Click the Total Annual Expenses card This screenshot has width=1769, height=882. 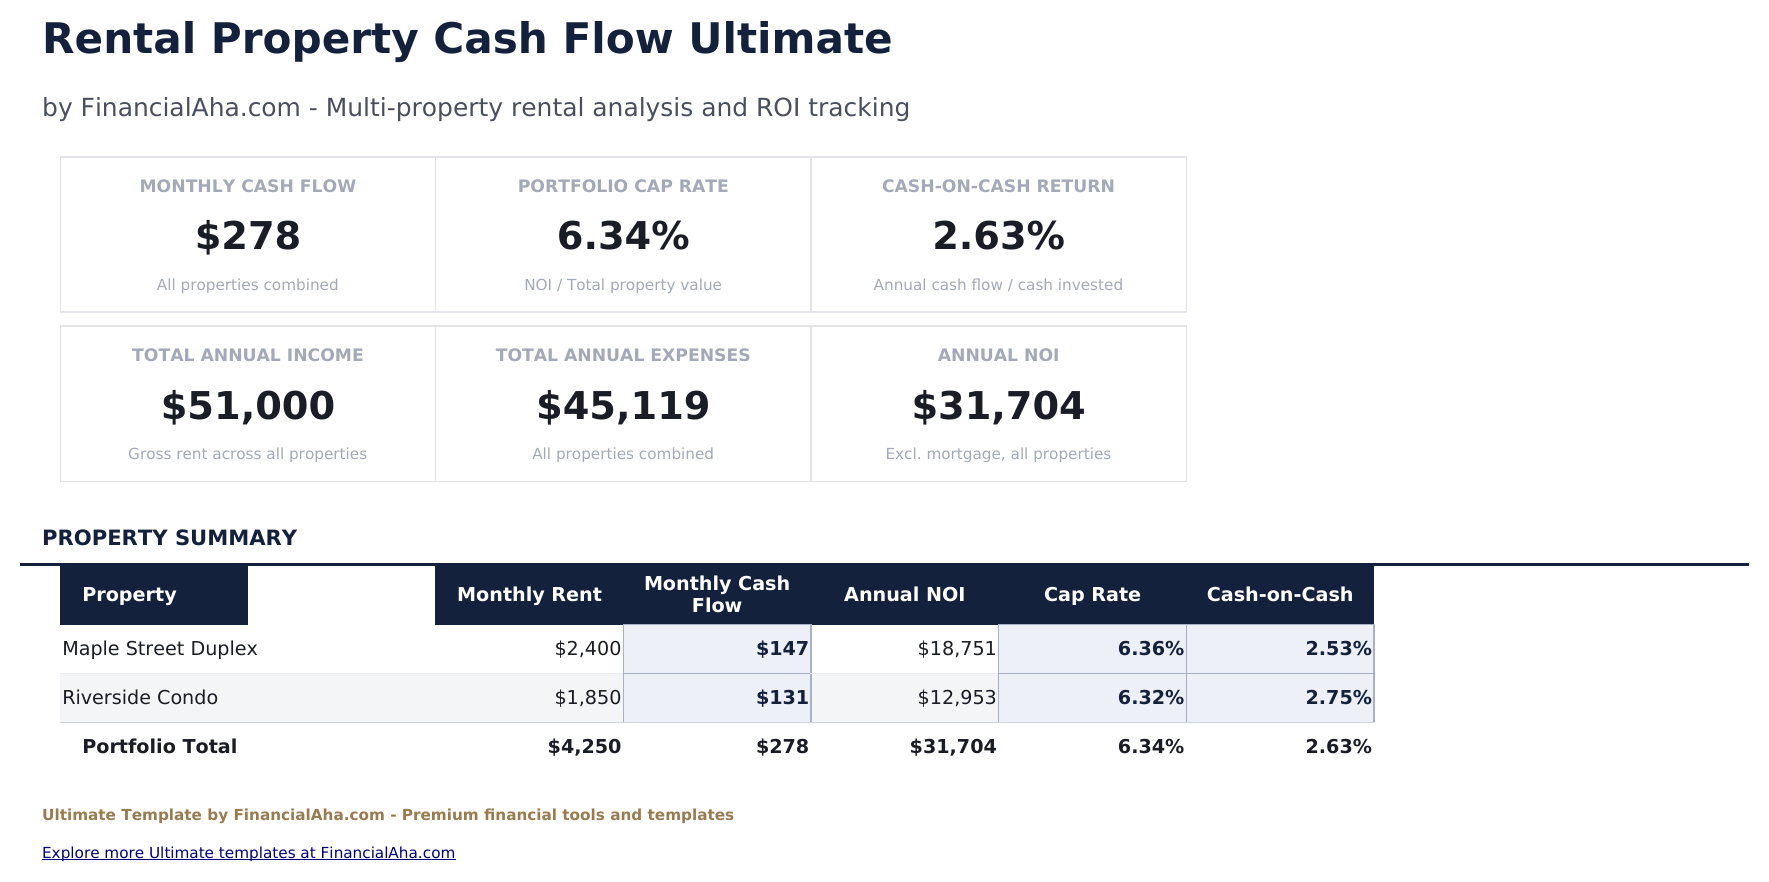click(623, 404)
